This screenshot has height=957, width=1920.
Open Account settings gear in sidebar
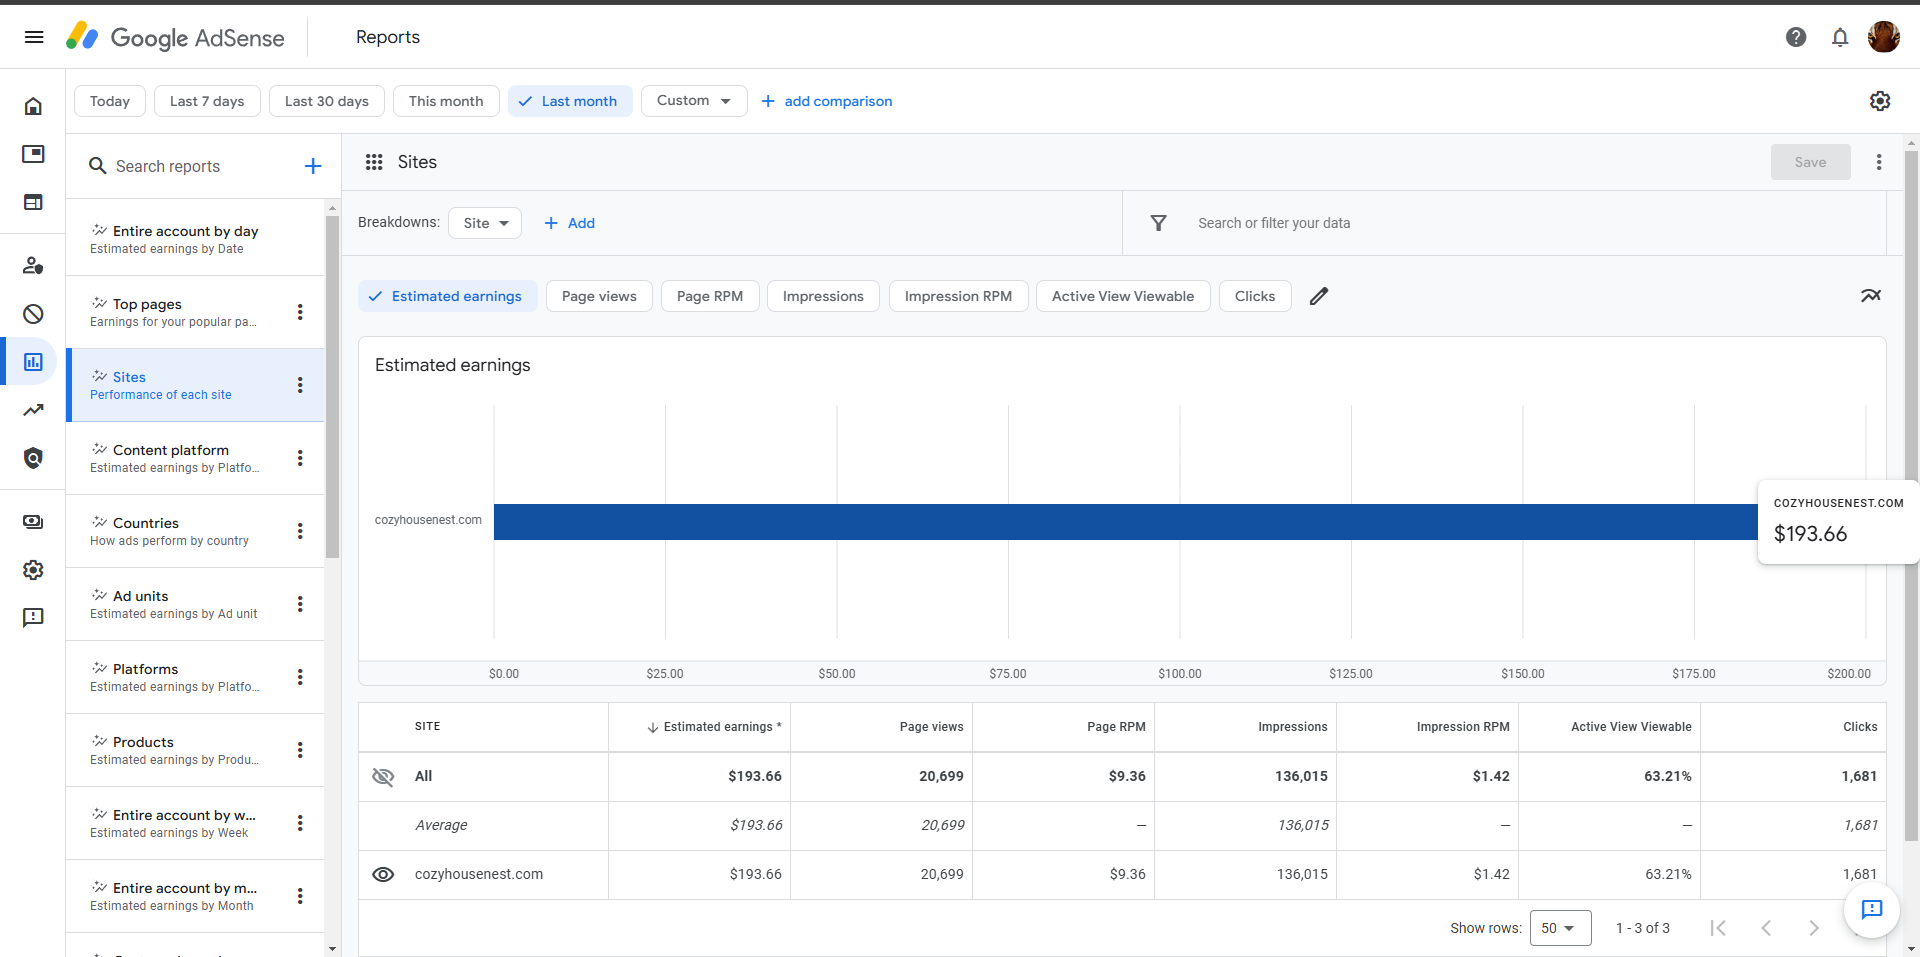33,570
